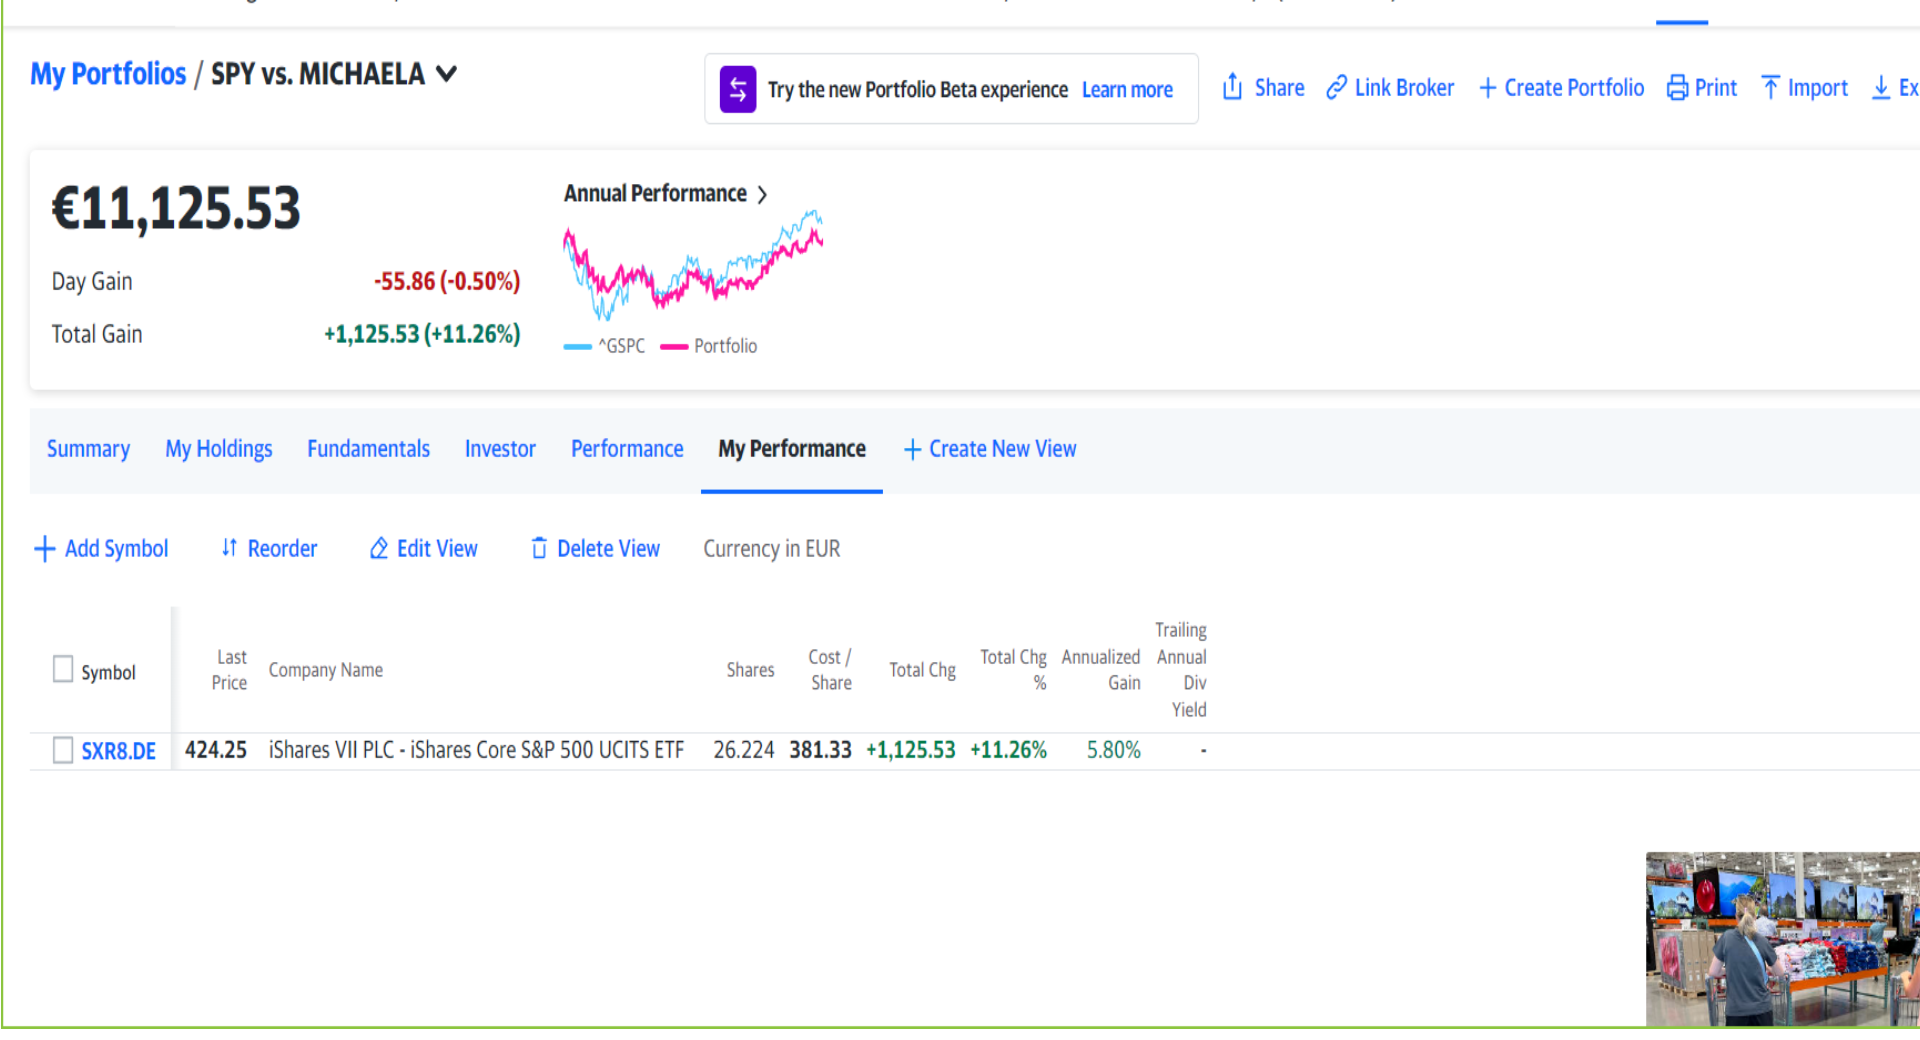Click the +11.26% total change percent cell
Viewport: 1920px width, 1040px height.
1009,750
